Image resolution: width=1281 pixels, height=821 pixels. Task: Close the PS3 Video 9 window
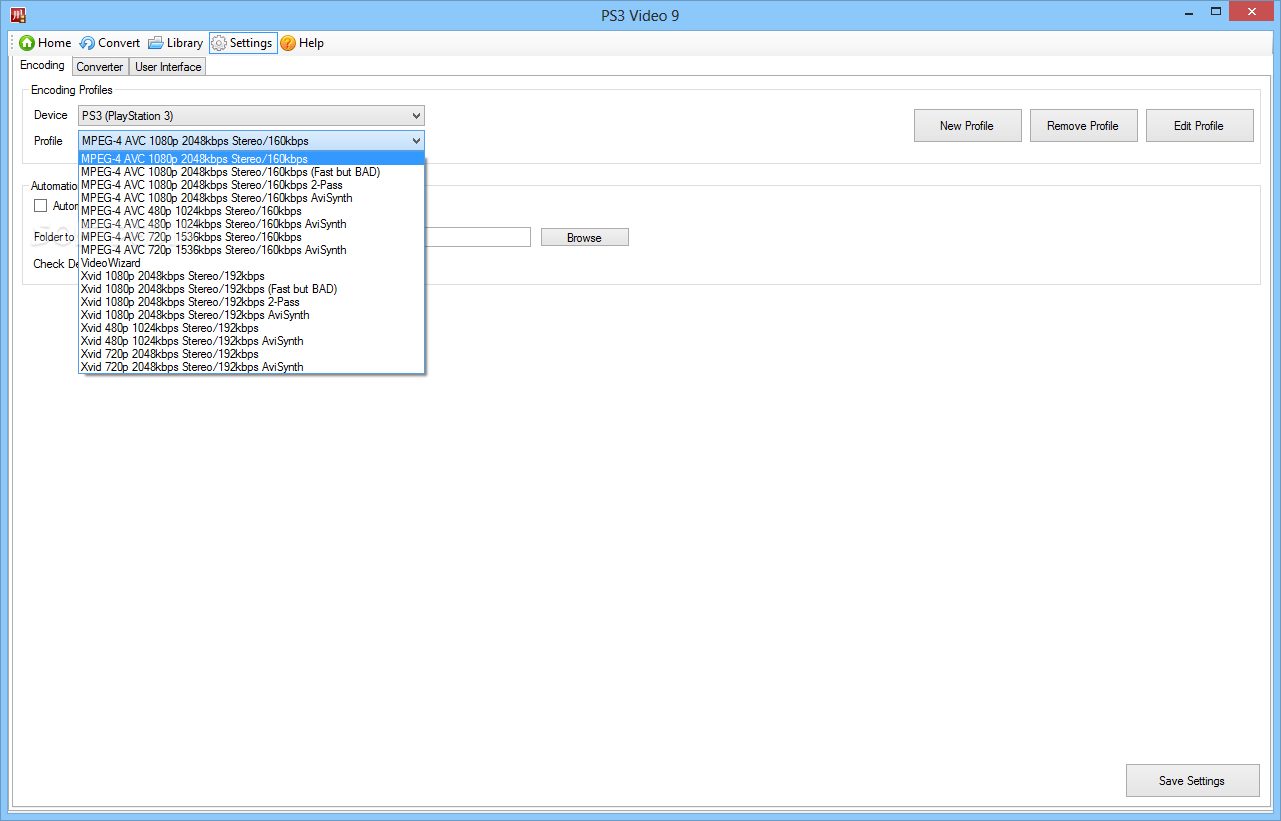click(x=1253, y=12)
